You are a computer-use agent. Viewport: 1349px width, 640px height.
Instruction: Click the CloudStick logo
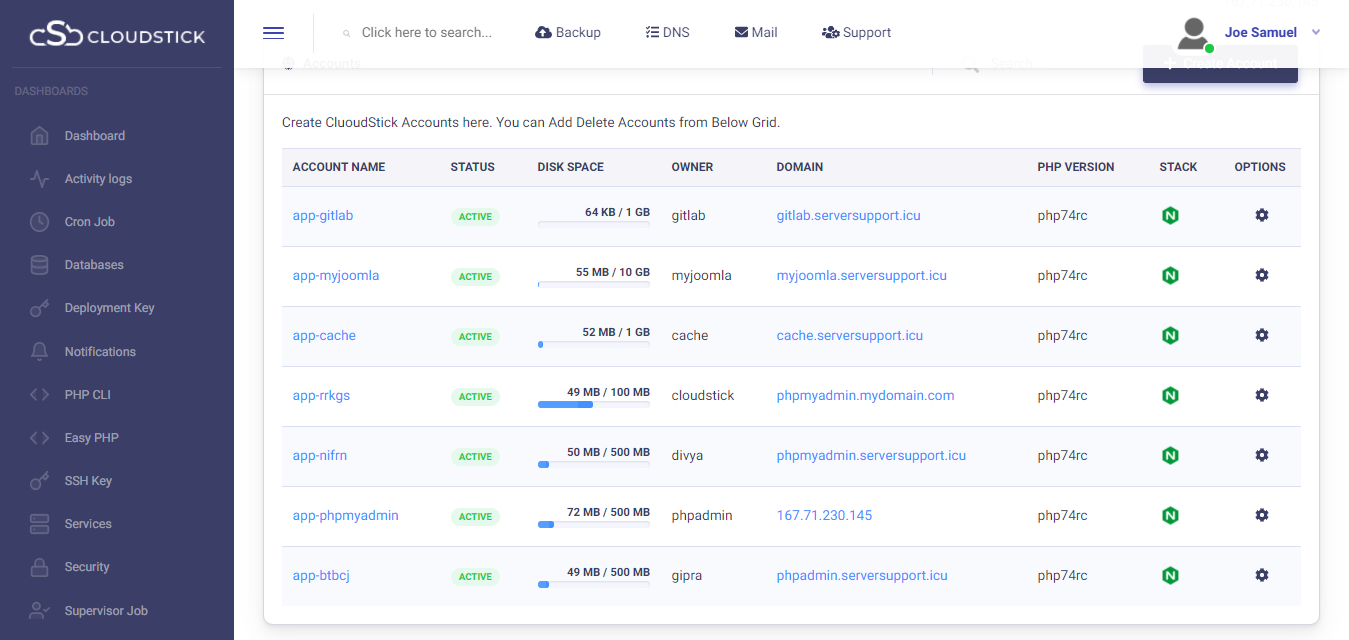pyautogui.click(x=117, y=36)
